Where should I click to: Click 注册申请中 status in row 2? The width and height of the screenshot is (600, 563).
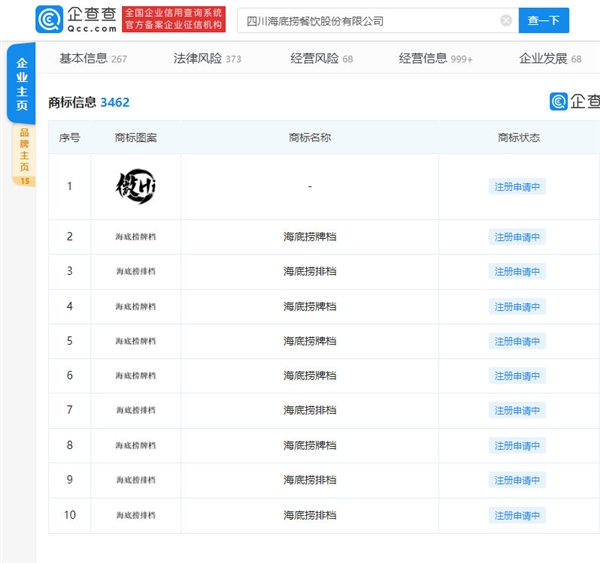pos(517,237)
